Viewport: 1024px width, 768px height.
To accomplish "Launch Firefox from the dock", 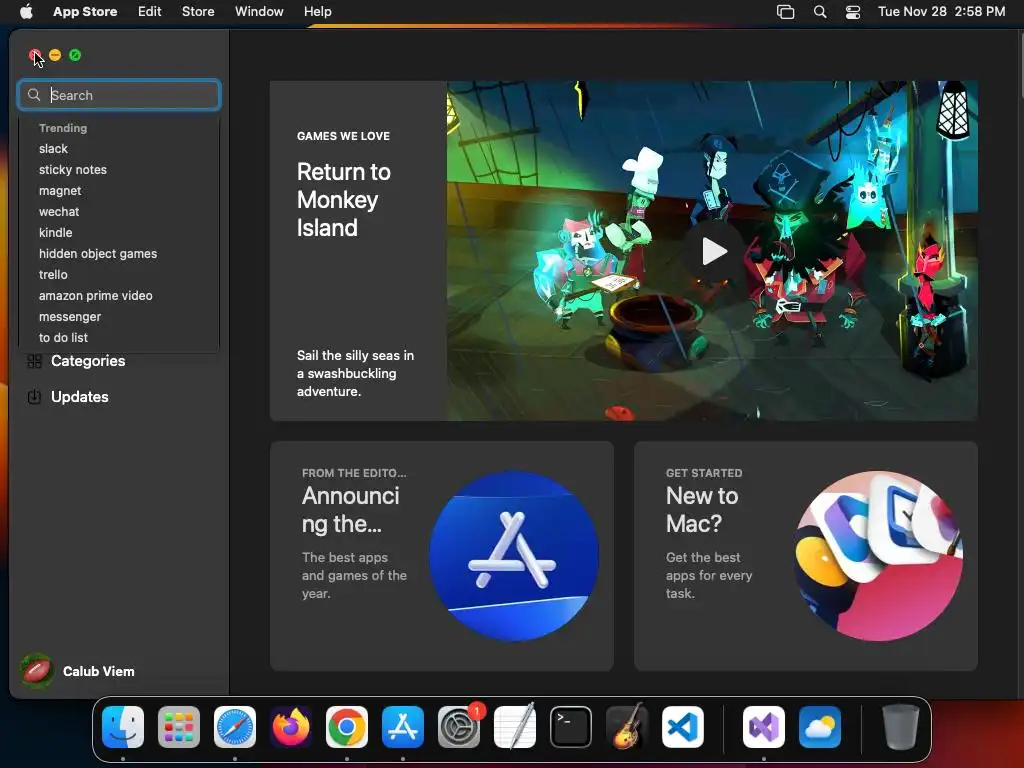I will [x=291, y=727].
